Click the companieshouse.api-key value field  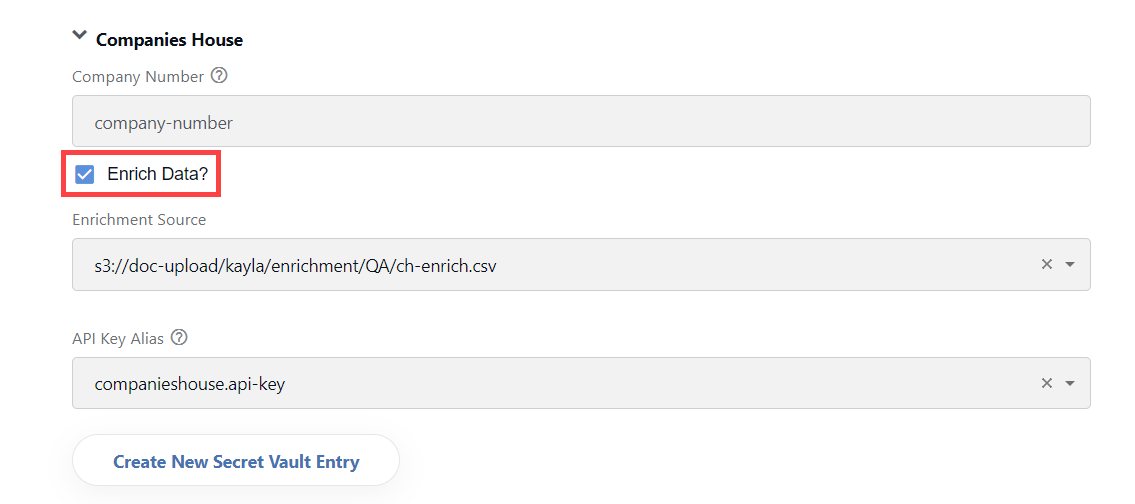tap(581, 383)
